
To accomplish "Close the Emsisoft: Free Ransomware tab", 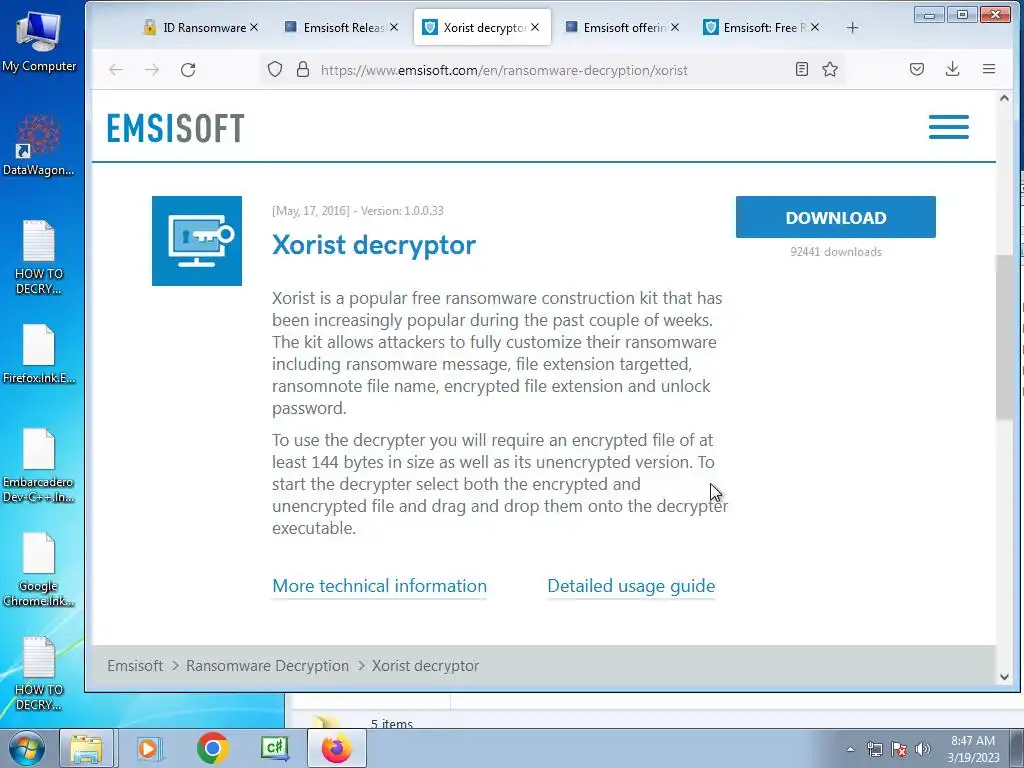I will click(815, 27).
